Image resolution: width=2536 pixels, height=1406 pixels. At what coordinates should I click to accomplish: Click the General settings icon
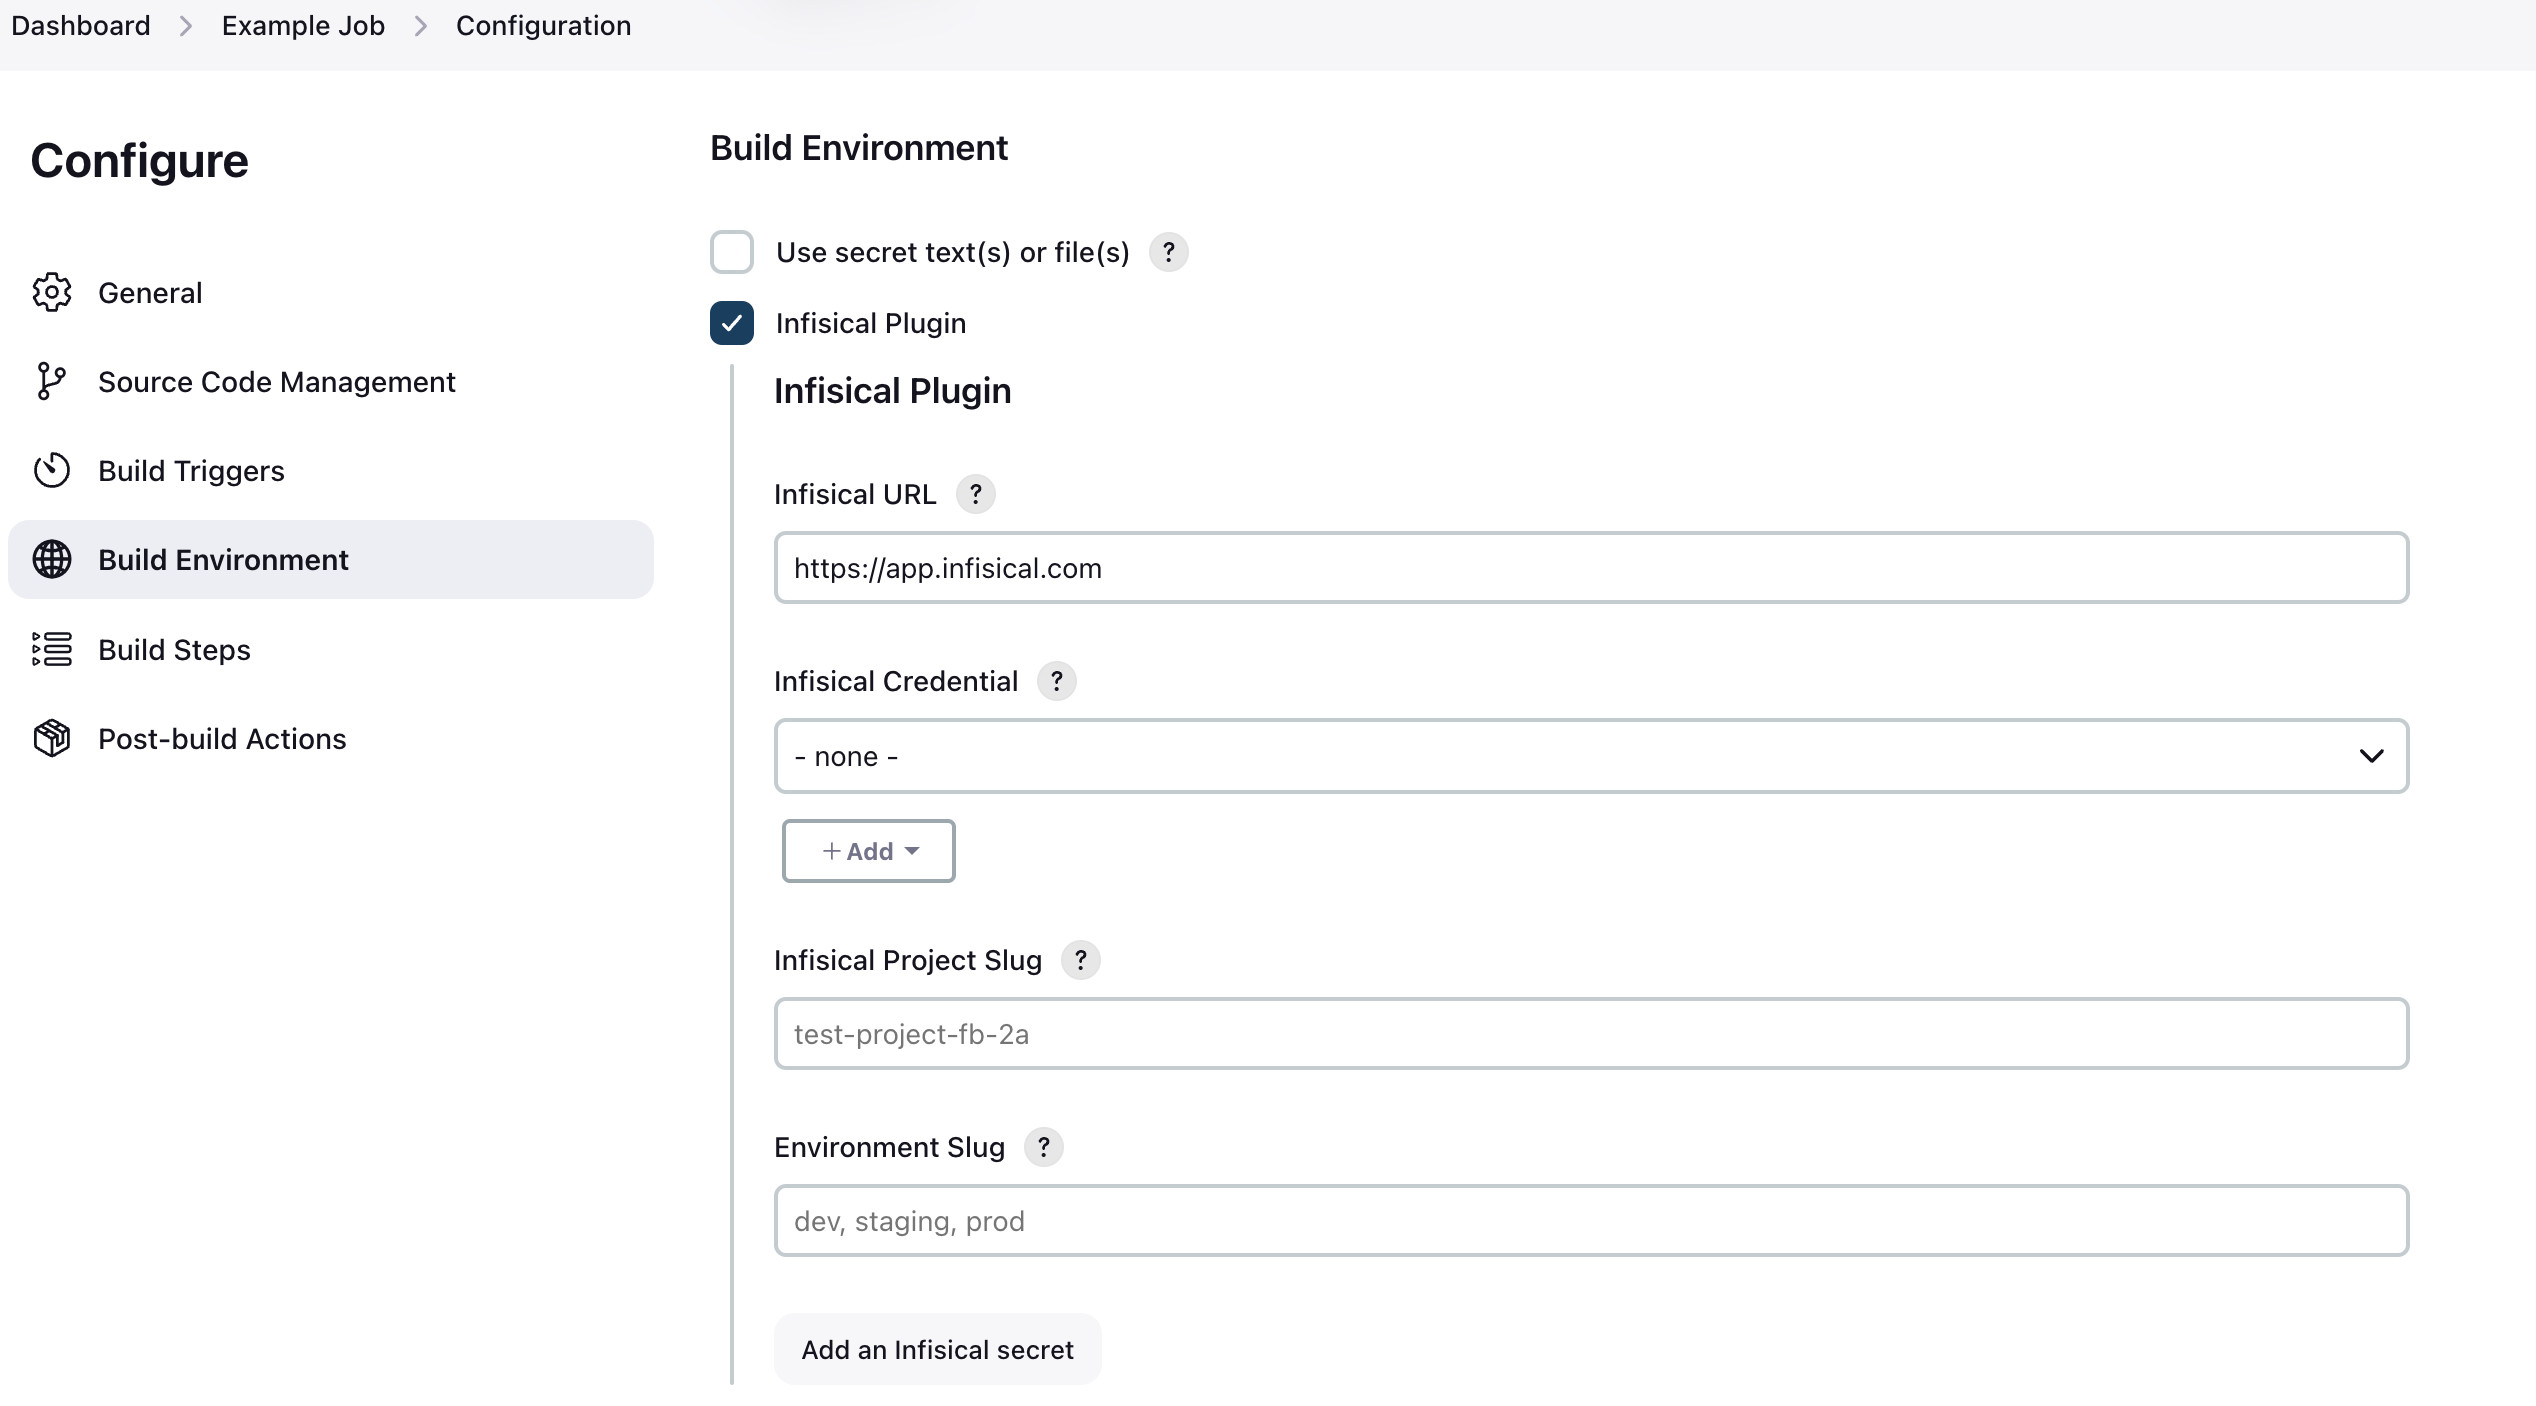pyautogui.click(x=50, y=291)
